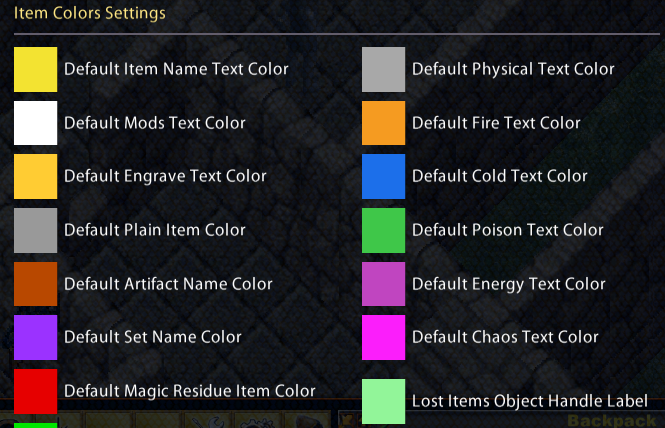Click the Backpack label
Screen dimensions: 665x428
click(x=612, y=421)
